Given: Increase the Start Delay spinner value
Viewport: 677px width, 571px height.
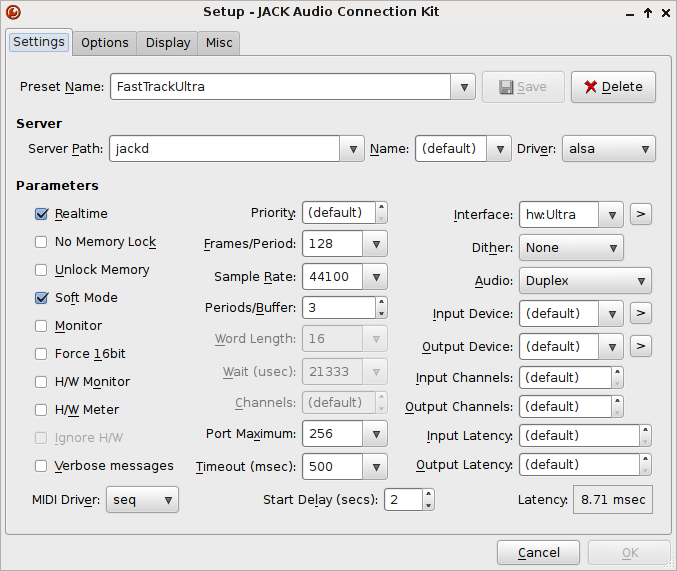Looking at the screenshot, I should point(428,494).
